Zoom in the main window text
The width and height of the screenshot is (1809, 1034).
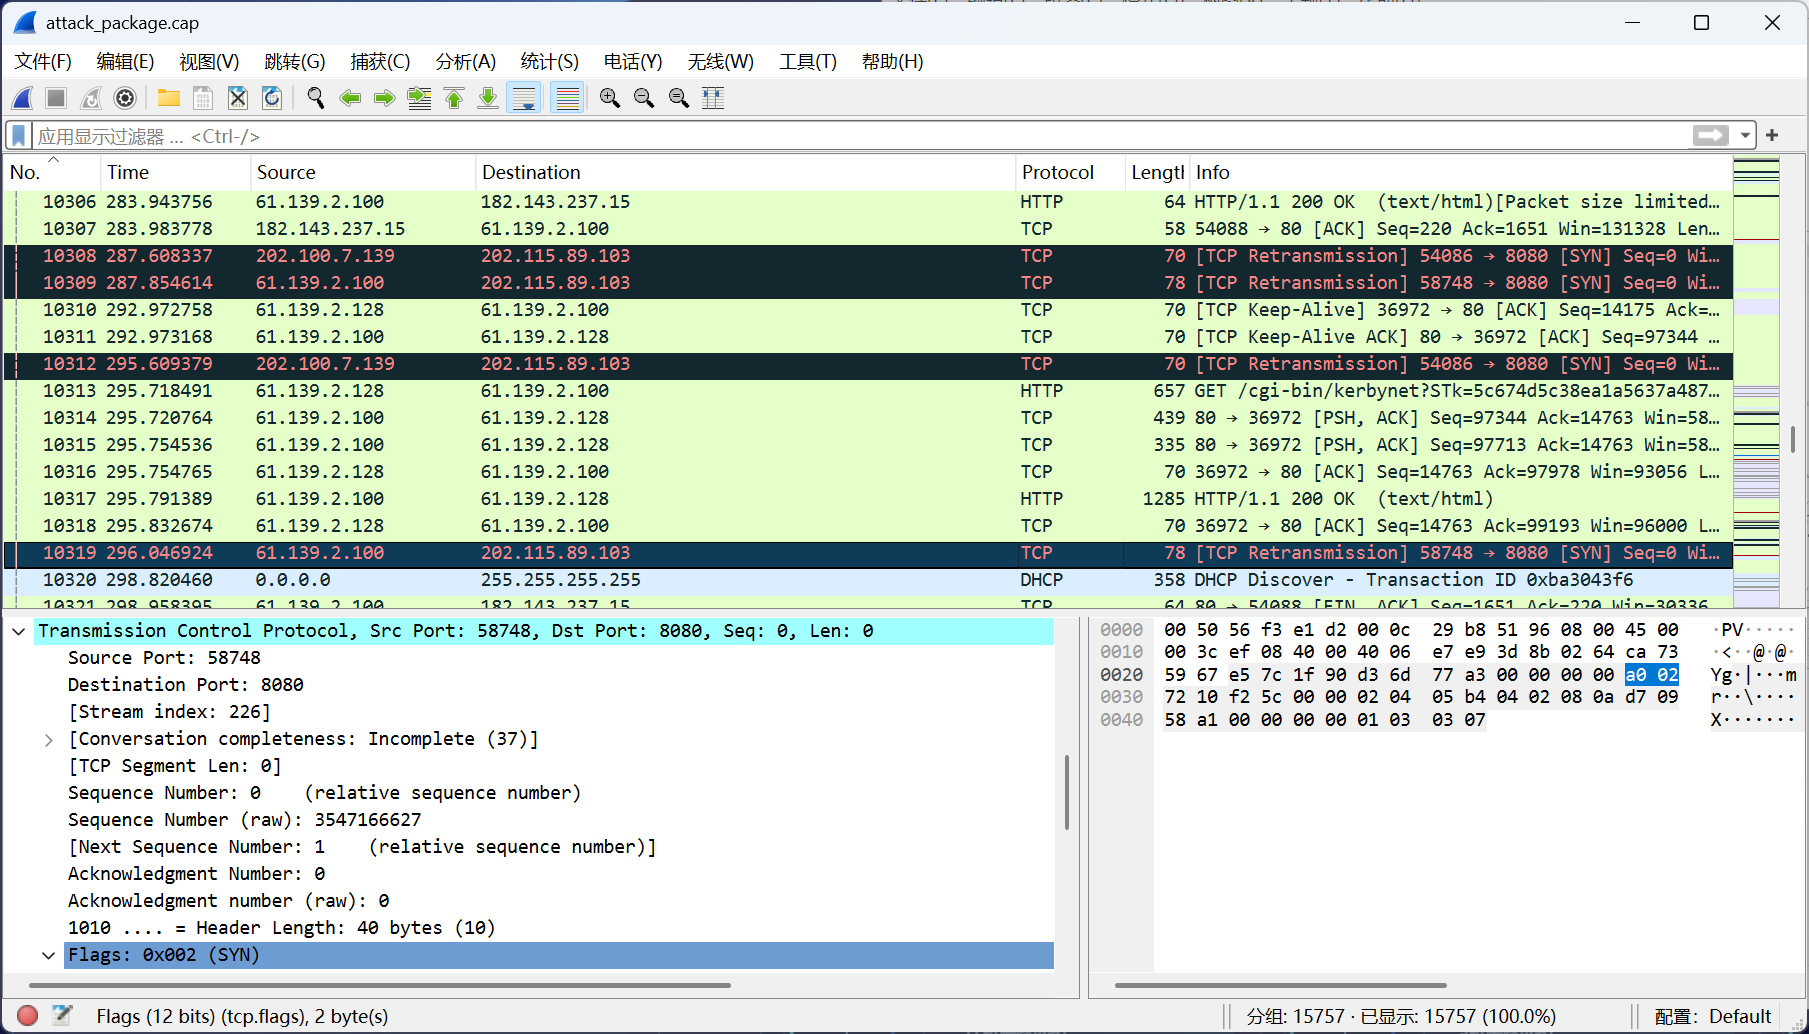(x=610, y=98)
